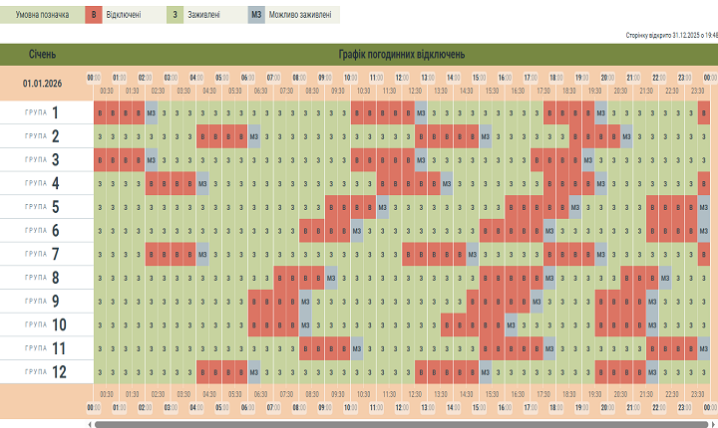The height and width of the screenshot is (428, 718).
Task: Select the Група 1 row label
Action: (42, 112)
